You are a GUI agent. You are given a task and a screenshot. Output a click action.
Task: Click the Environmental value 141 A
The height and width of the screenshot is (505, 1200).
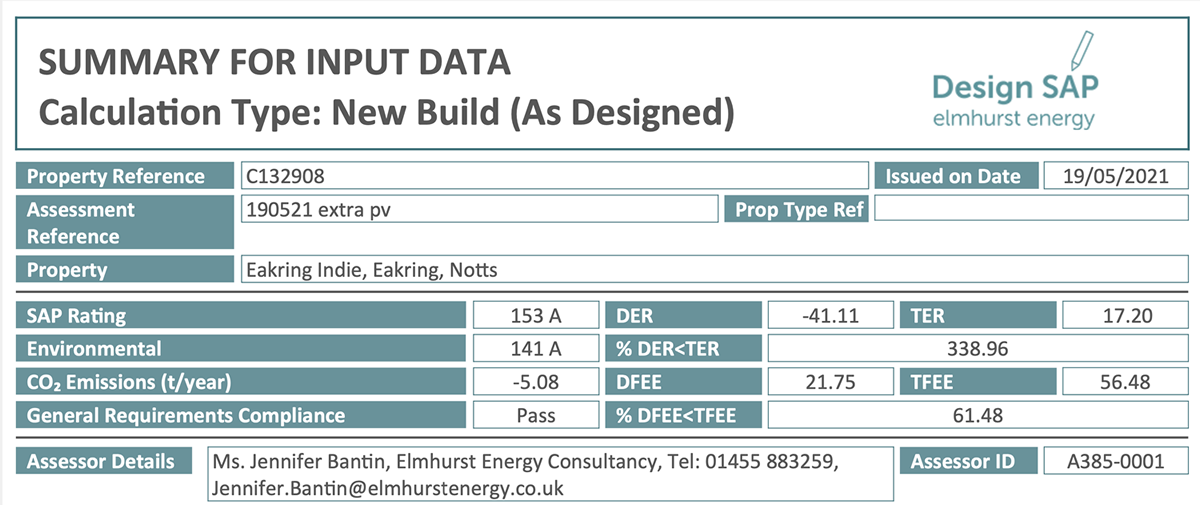pos(536,349)
